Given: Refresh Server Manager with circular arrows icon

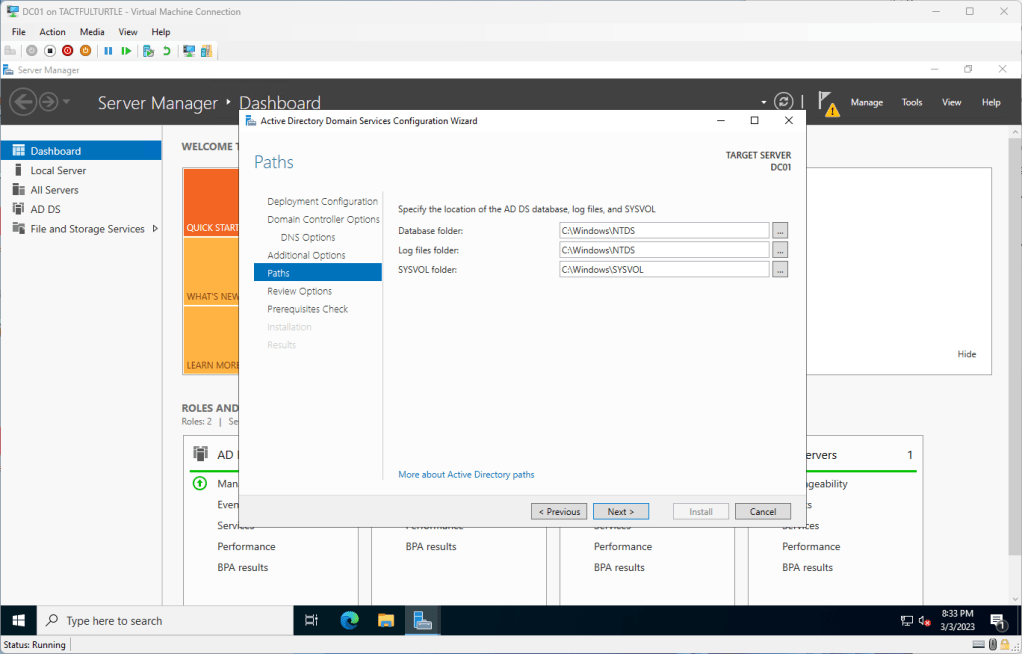Looking at the screenshot, I should [x=784, y=102].
